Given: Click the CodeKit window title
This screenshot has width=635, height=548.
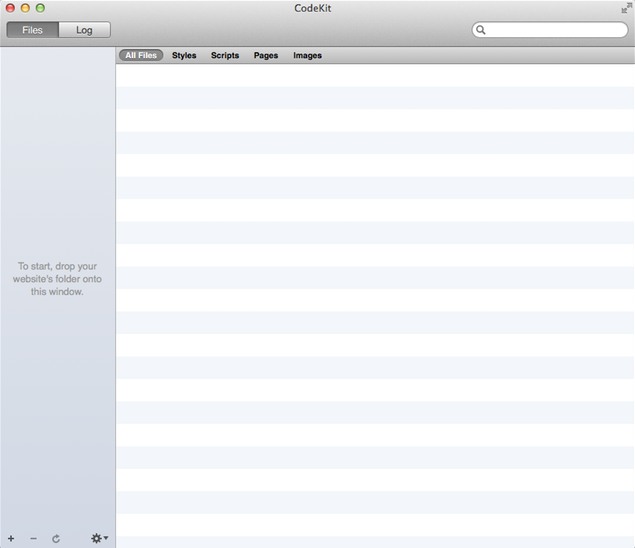Looking at the screenshot, I should point(313,8).
